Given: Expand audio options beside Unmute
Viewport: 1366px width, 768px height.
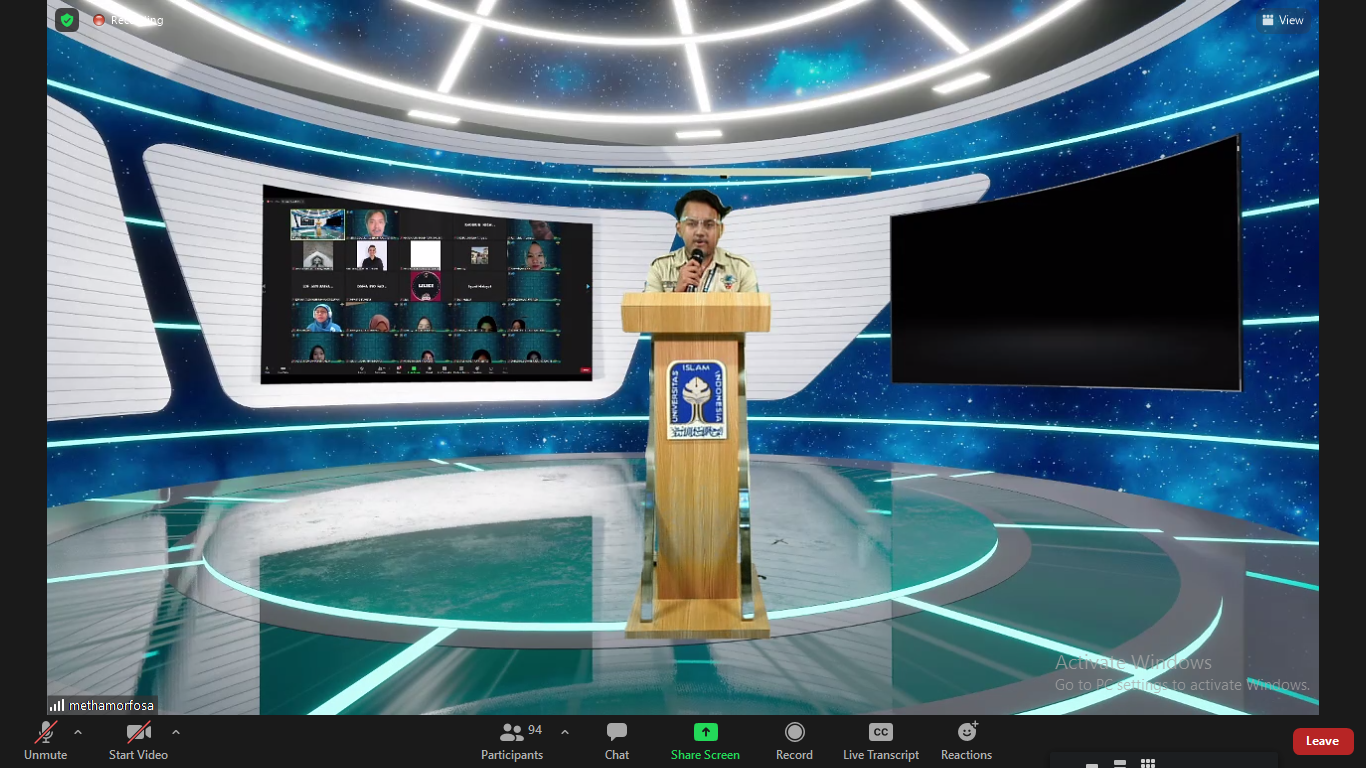Looking at the screenshot, I should tap(78, 732).
